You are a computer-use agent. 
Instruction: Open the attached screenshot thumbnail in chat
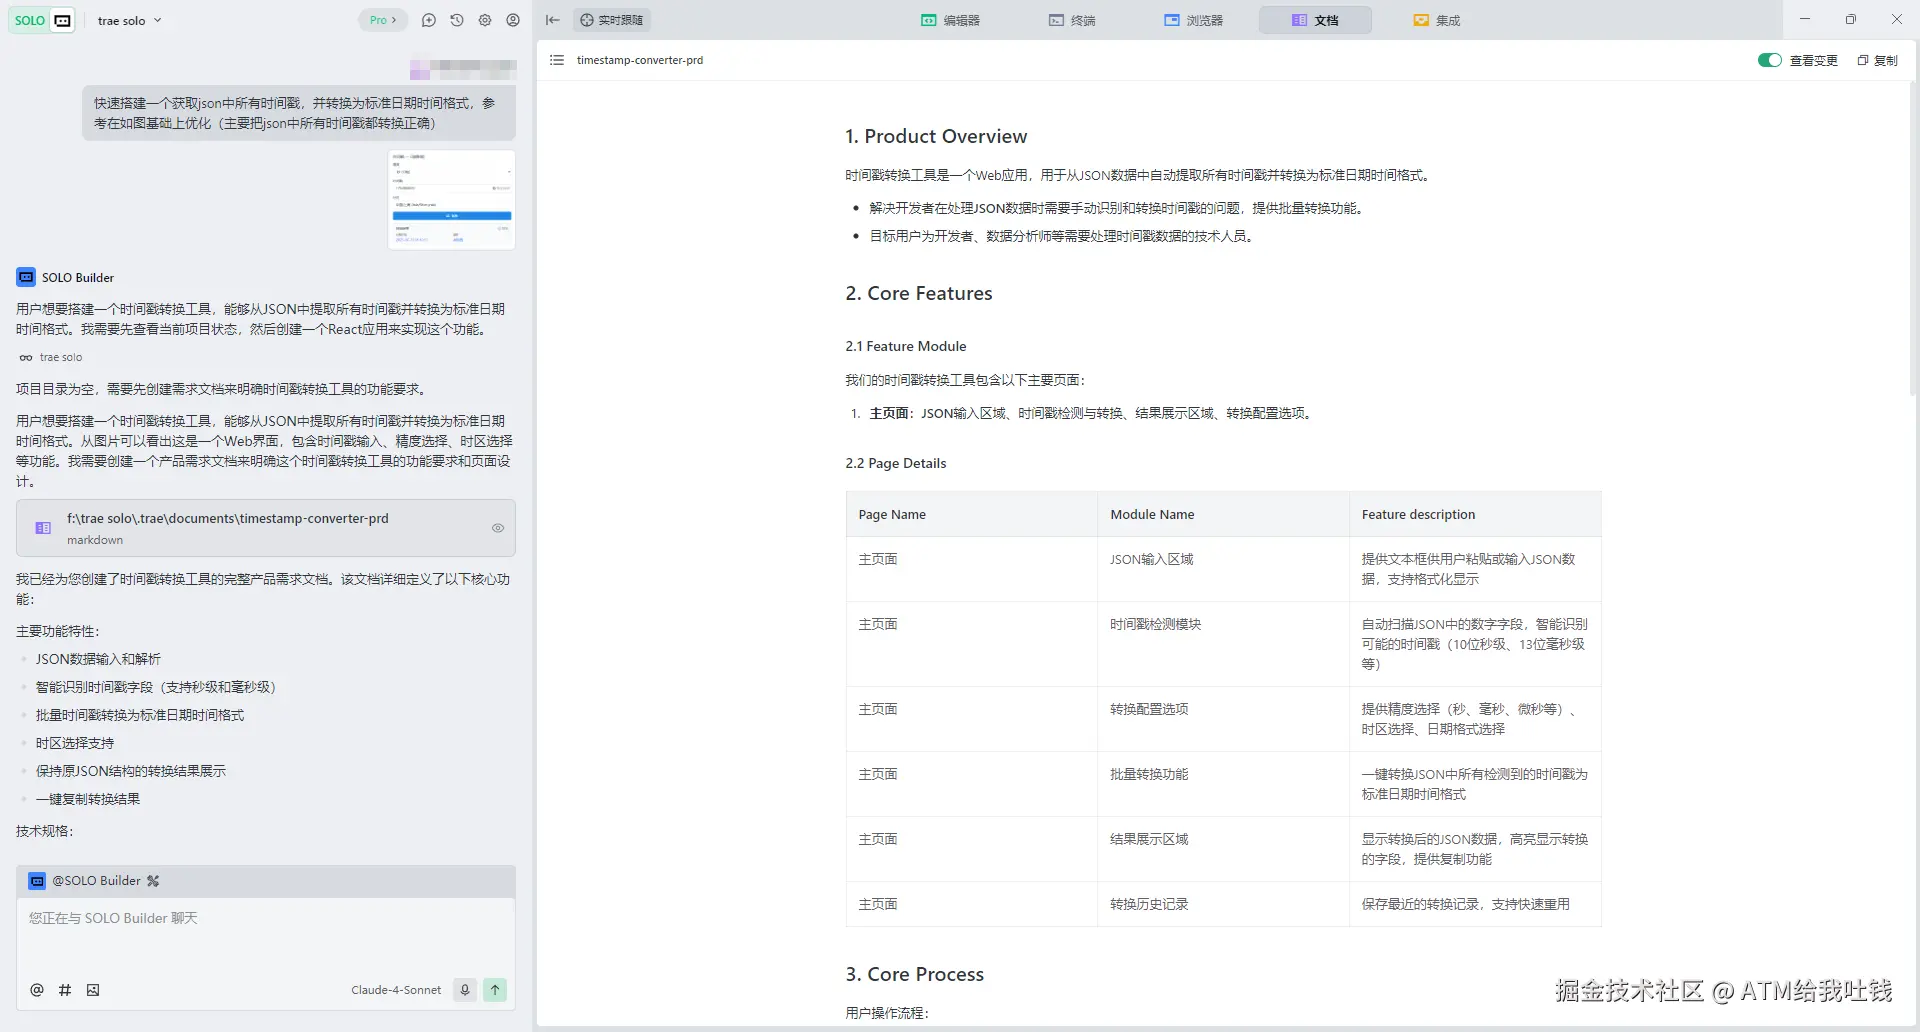coord(452,200)
